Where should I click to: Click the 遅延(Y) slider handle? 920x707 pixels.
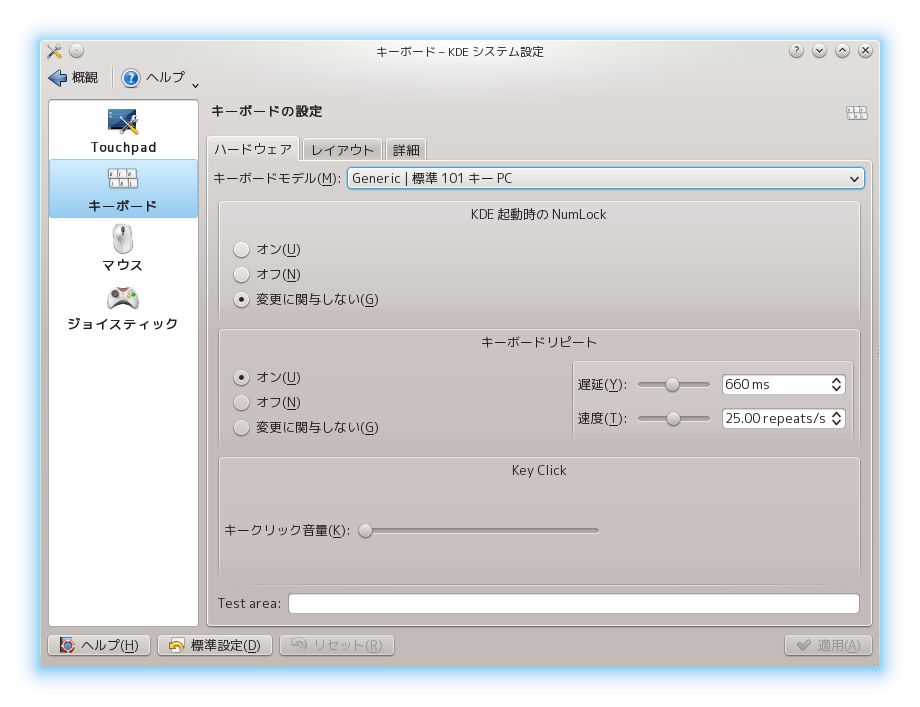click(672, 384)
